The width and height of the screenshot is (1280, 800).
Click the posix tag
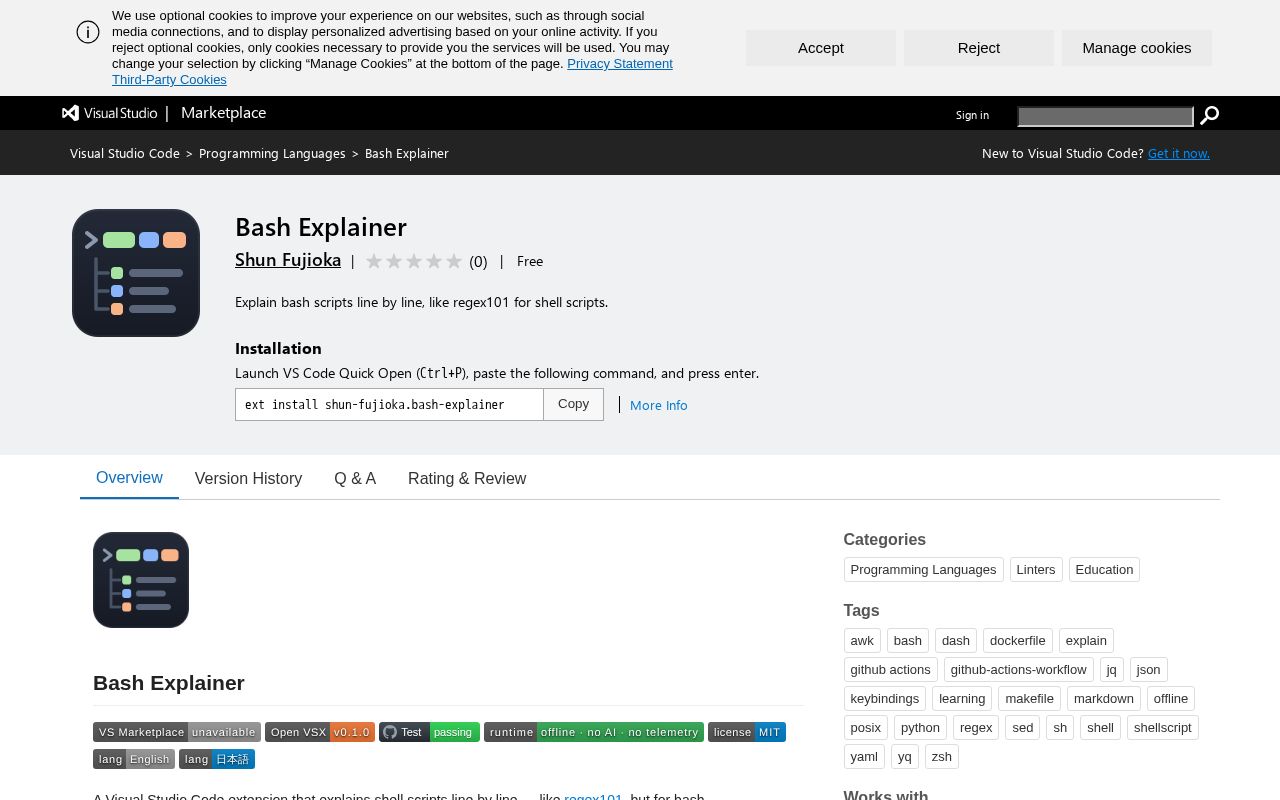point(866,728)
